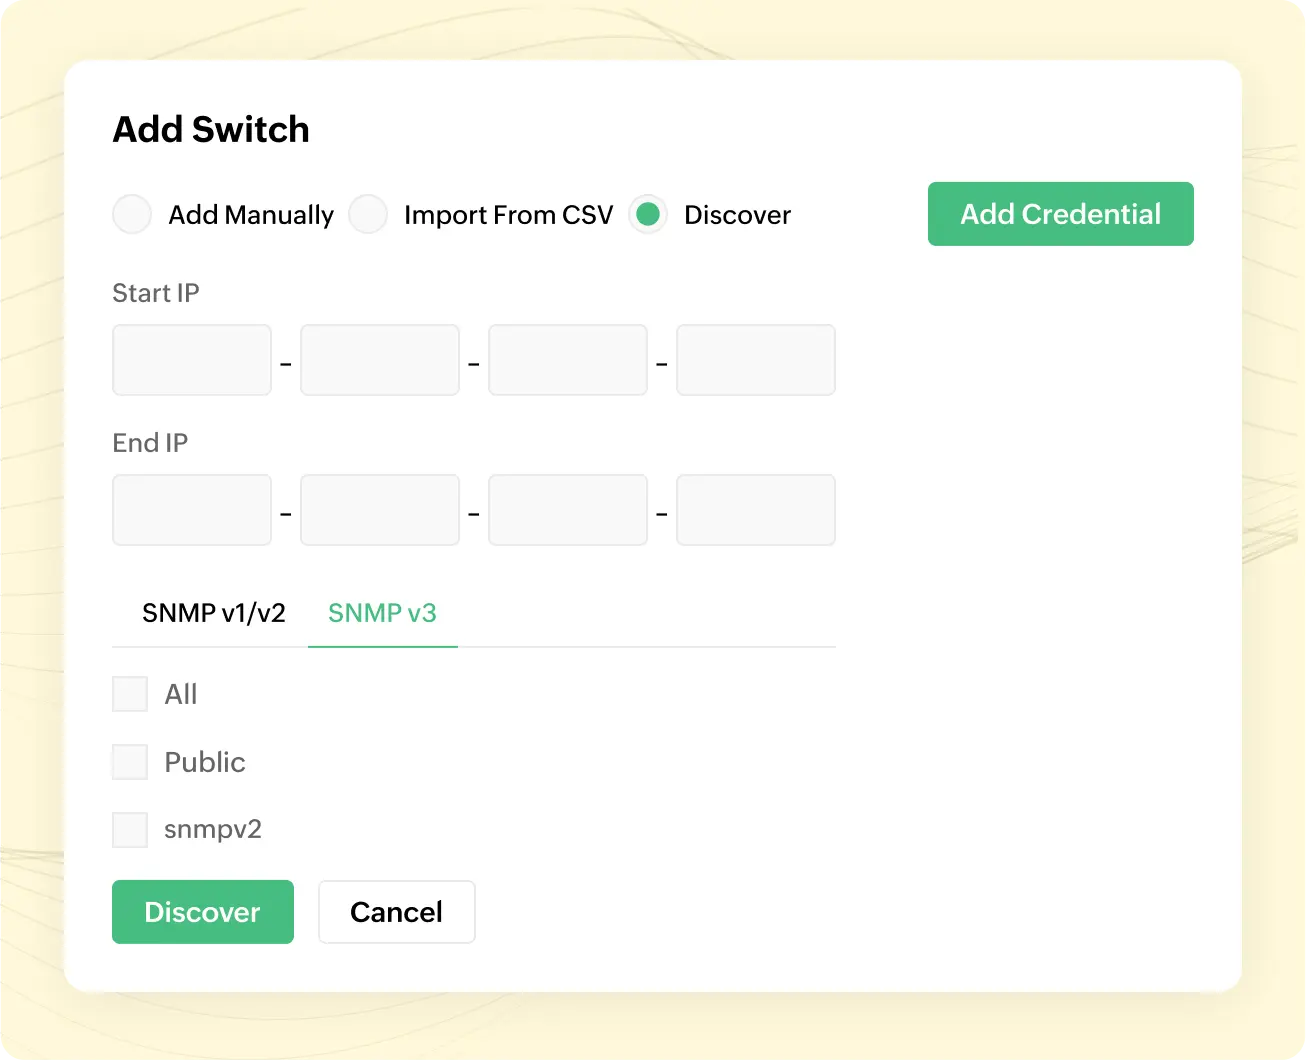Click the second Start IP octet field
1306x1064 pixels.
pos(379,360)
